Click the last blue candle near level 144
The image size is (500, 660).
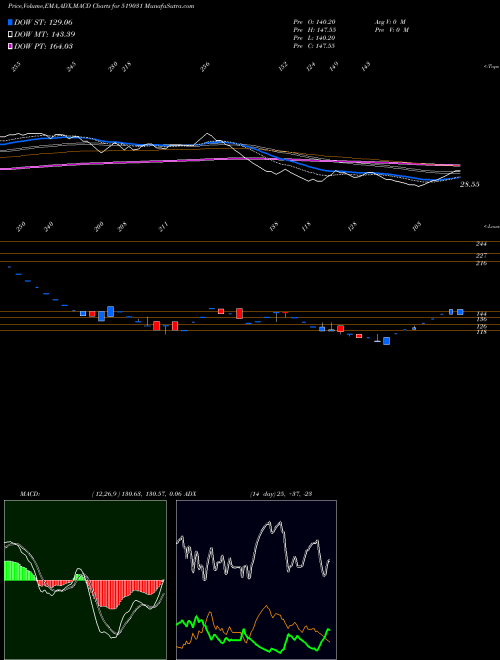point(460,312)
